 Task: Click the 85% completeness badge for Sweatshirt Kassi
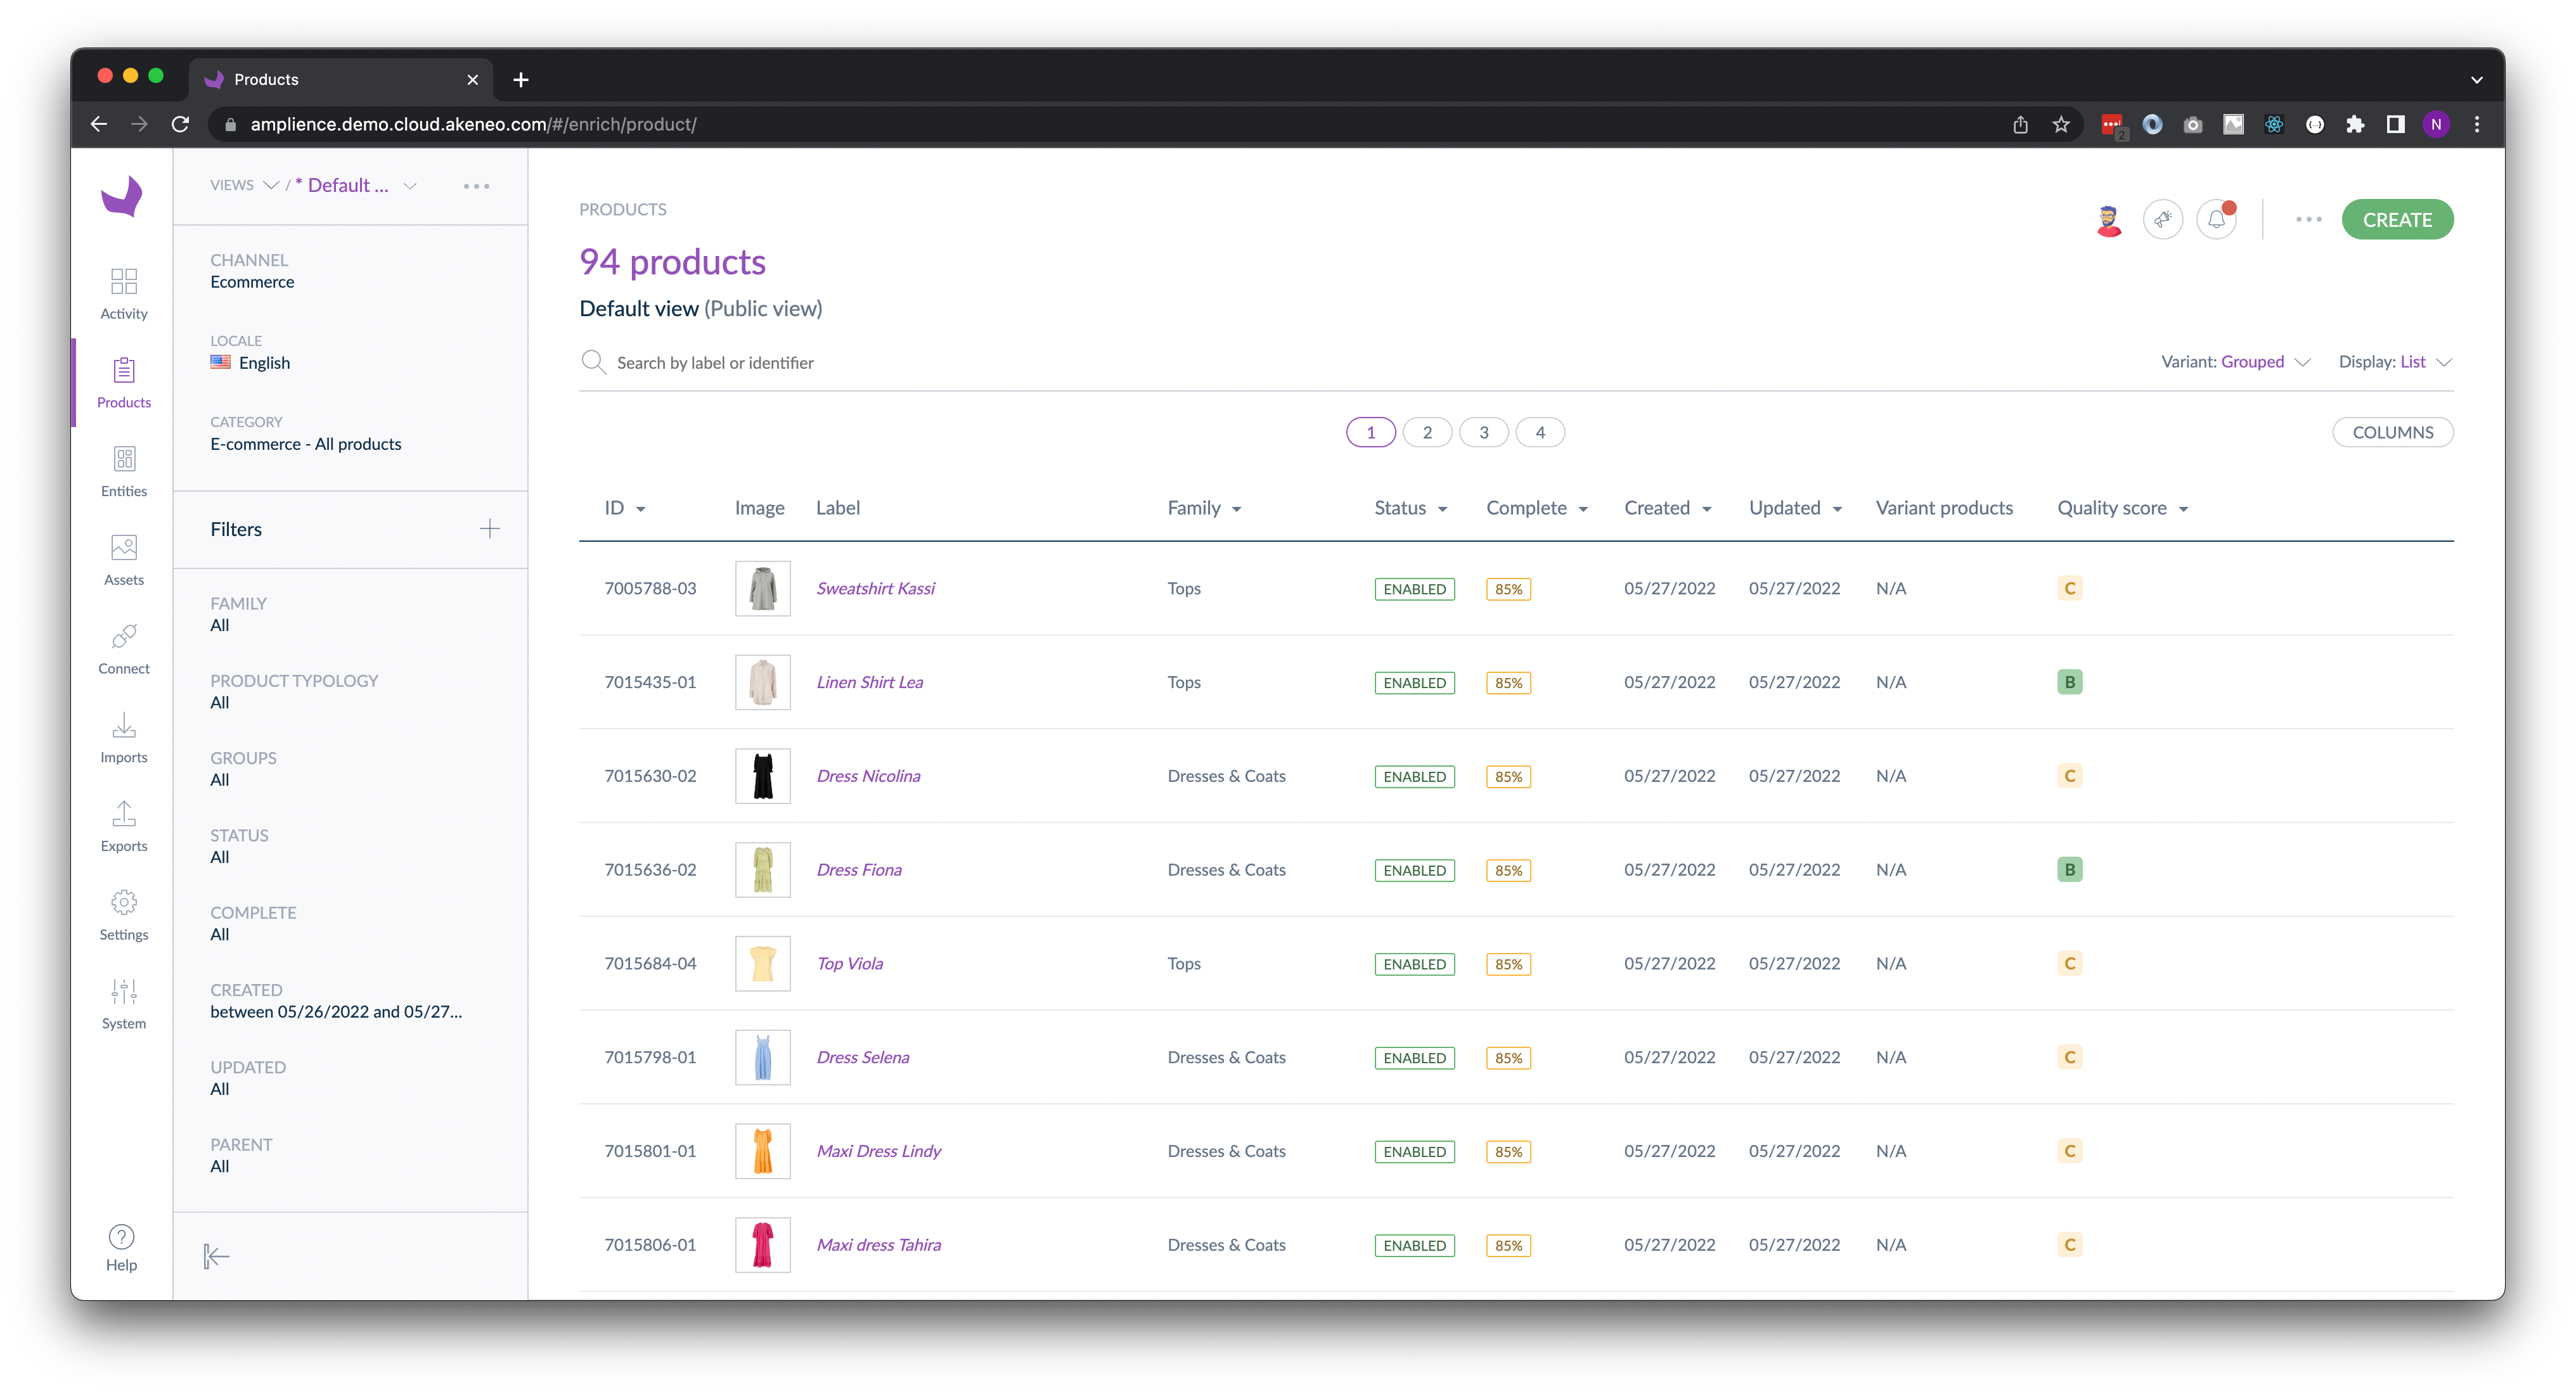tap(1508, 589)
